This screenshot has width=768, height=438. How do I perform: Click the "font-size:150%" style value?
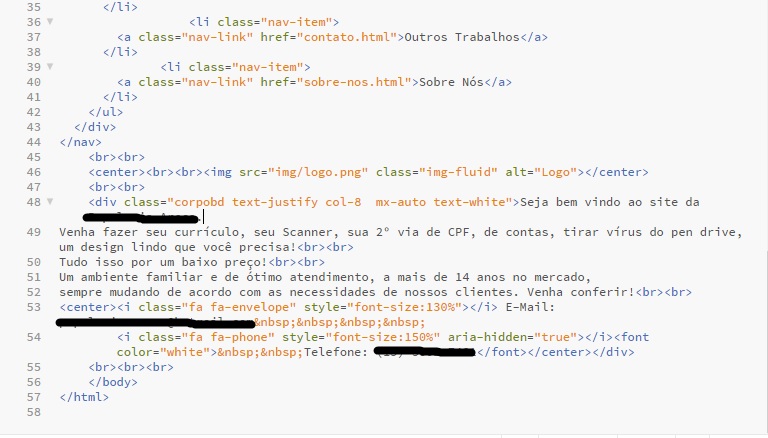(383, 337)
